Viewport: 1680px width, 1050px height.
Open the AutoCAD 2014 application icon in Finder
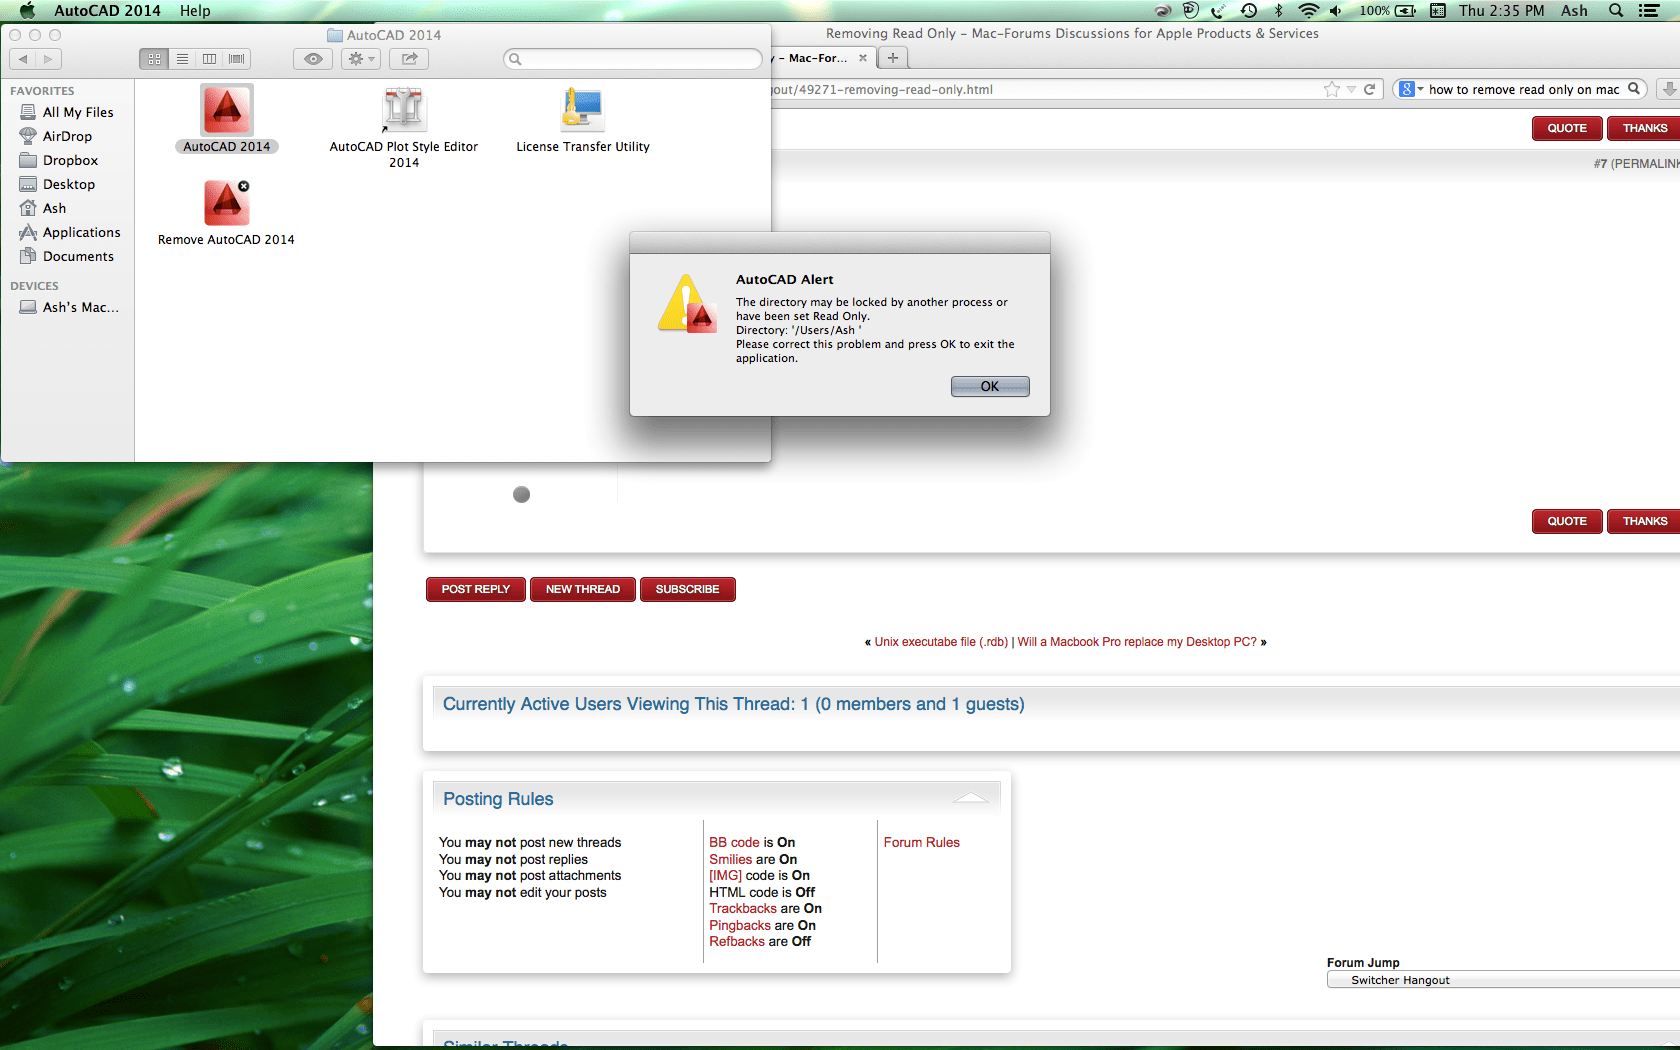point(227,110)
